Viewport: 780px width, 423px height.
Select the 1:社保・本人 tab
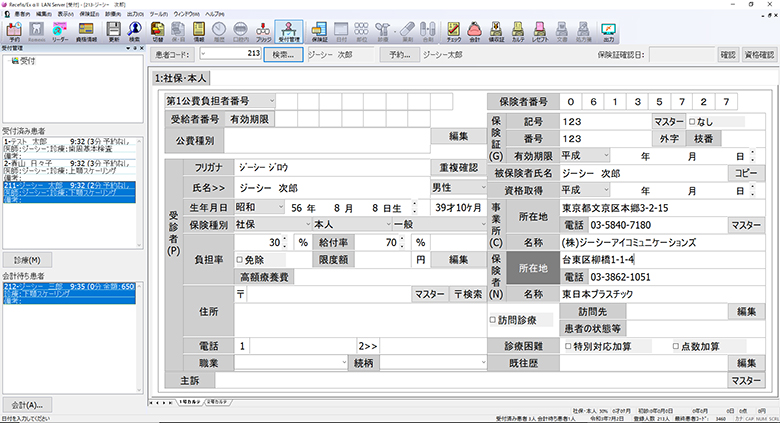coord(182,77)
